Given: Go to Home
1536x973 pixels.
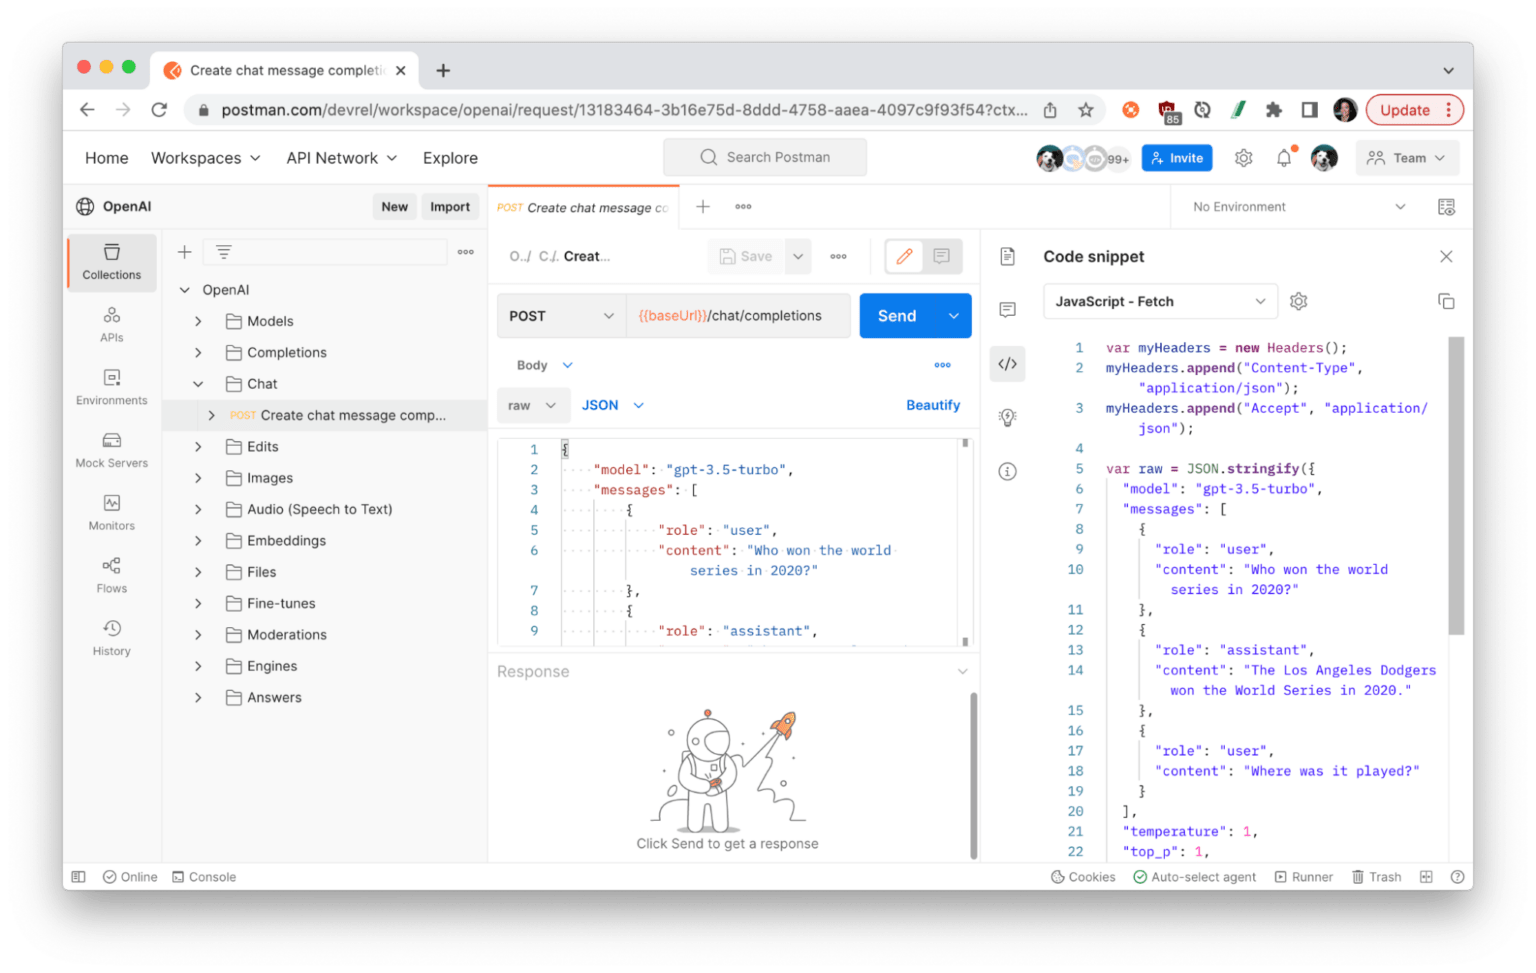Looking at the screenshot, I should (x=106, y=158).
